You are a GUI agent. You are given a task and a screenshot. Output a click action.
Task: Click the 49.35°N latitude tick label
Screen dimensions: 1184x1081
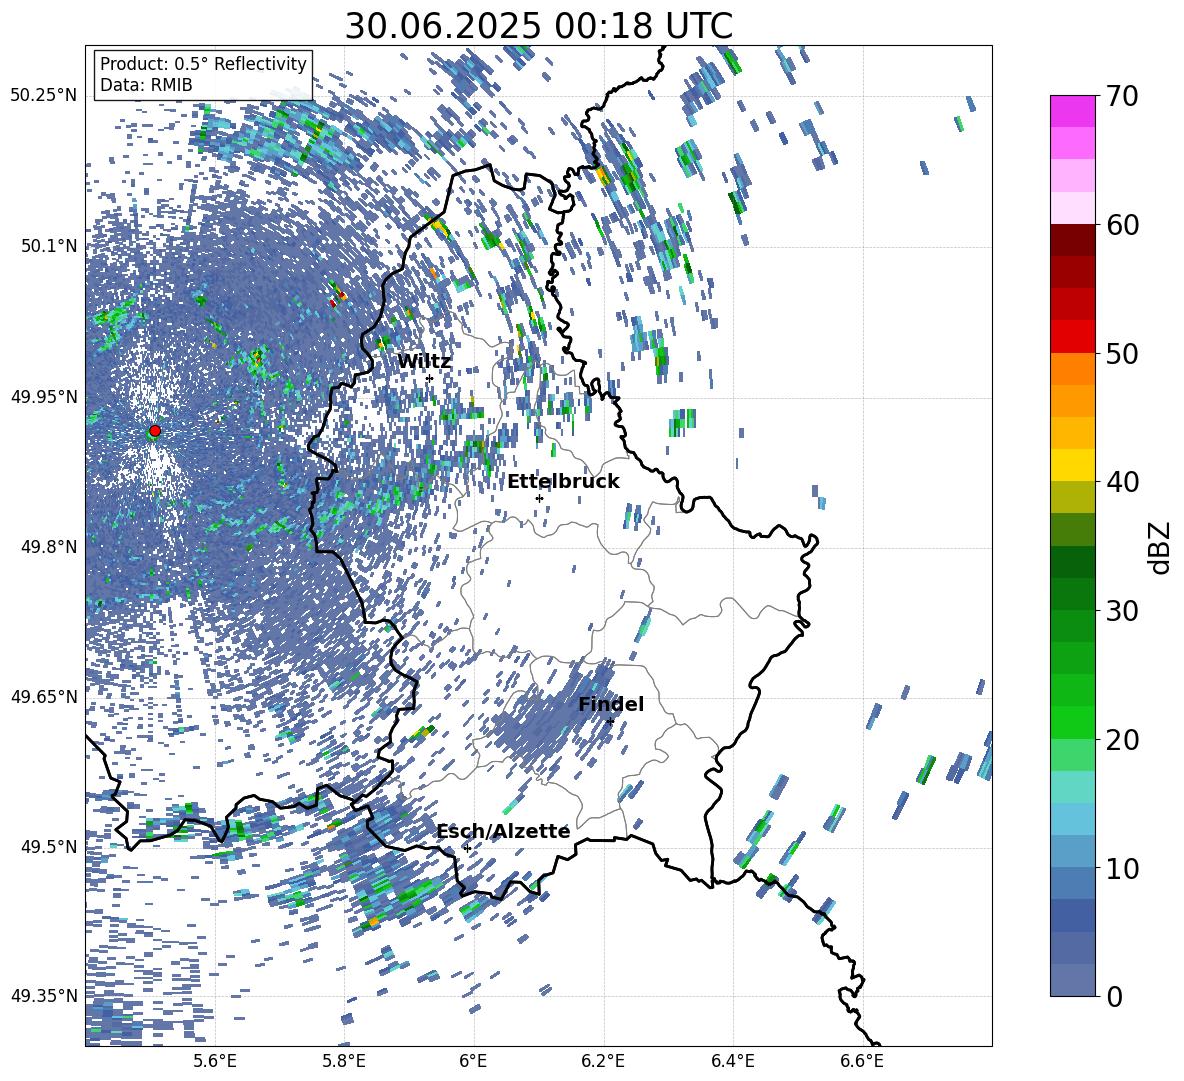(x=44, y=996)
